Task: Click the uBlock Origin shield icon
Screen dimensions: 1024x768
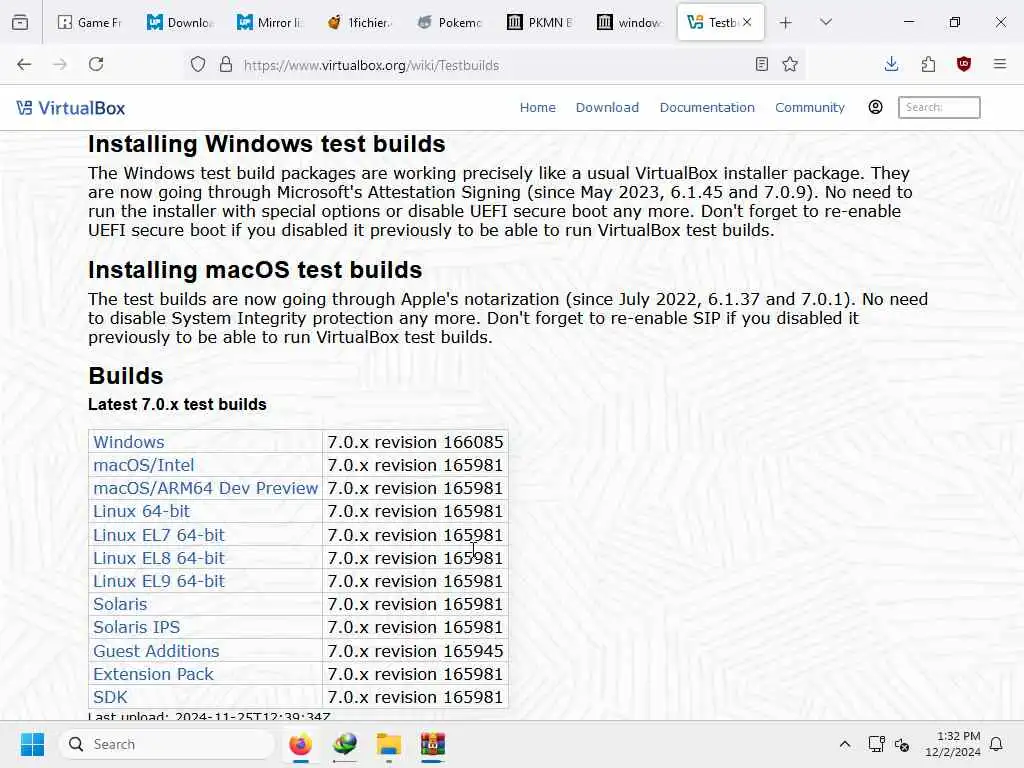Action: point(964,64)
